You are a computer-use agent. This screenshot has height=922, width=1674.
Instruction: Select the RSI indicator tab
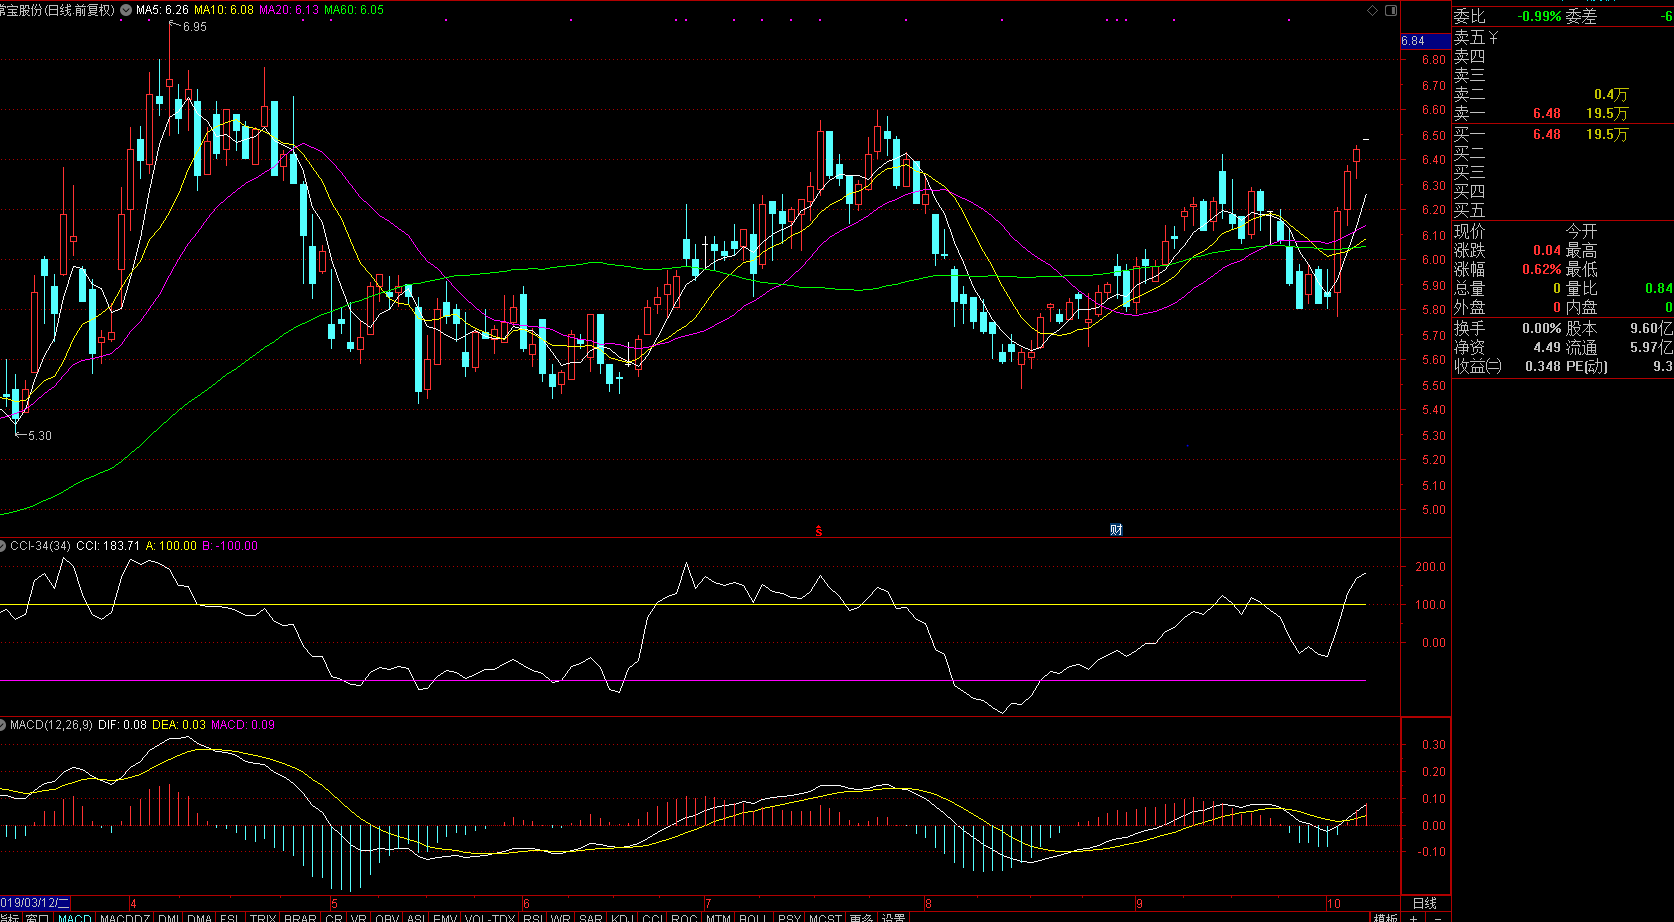click(x=533, y=917)
